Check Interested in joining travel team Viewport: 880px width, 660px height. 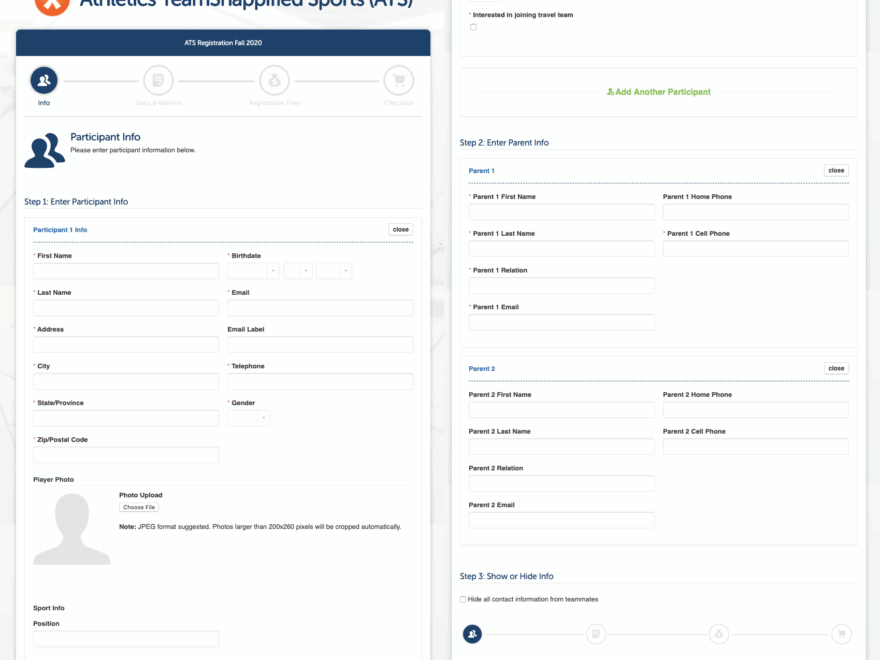coord(473,27)
